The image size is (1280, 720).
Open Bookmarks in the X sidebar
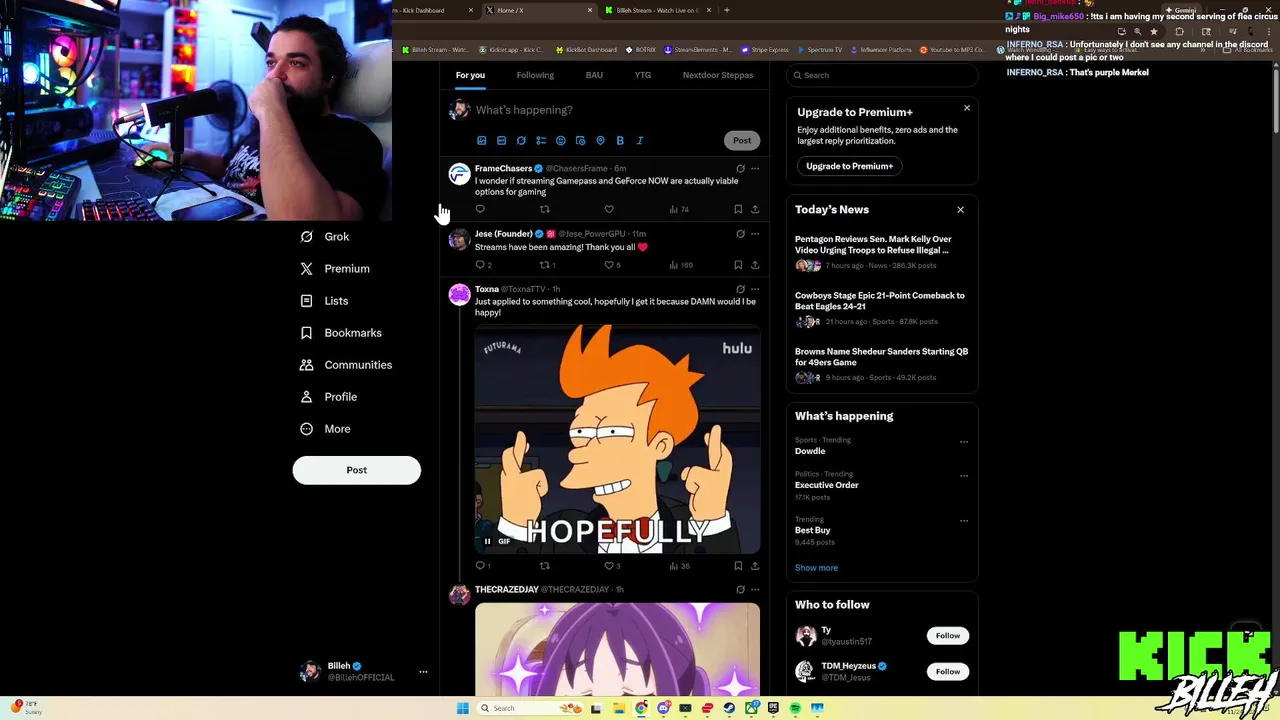click(341, 333)
